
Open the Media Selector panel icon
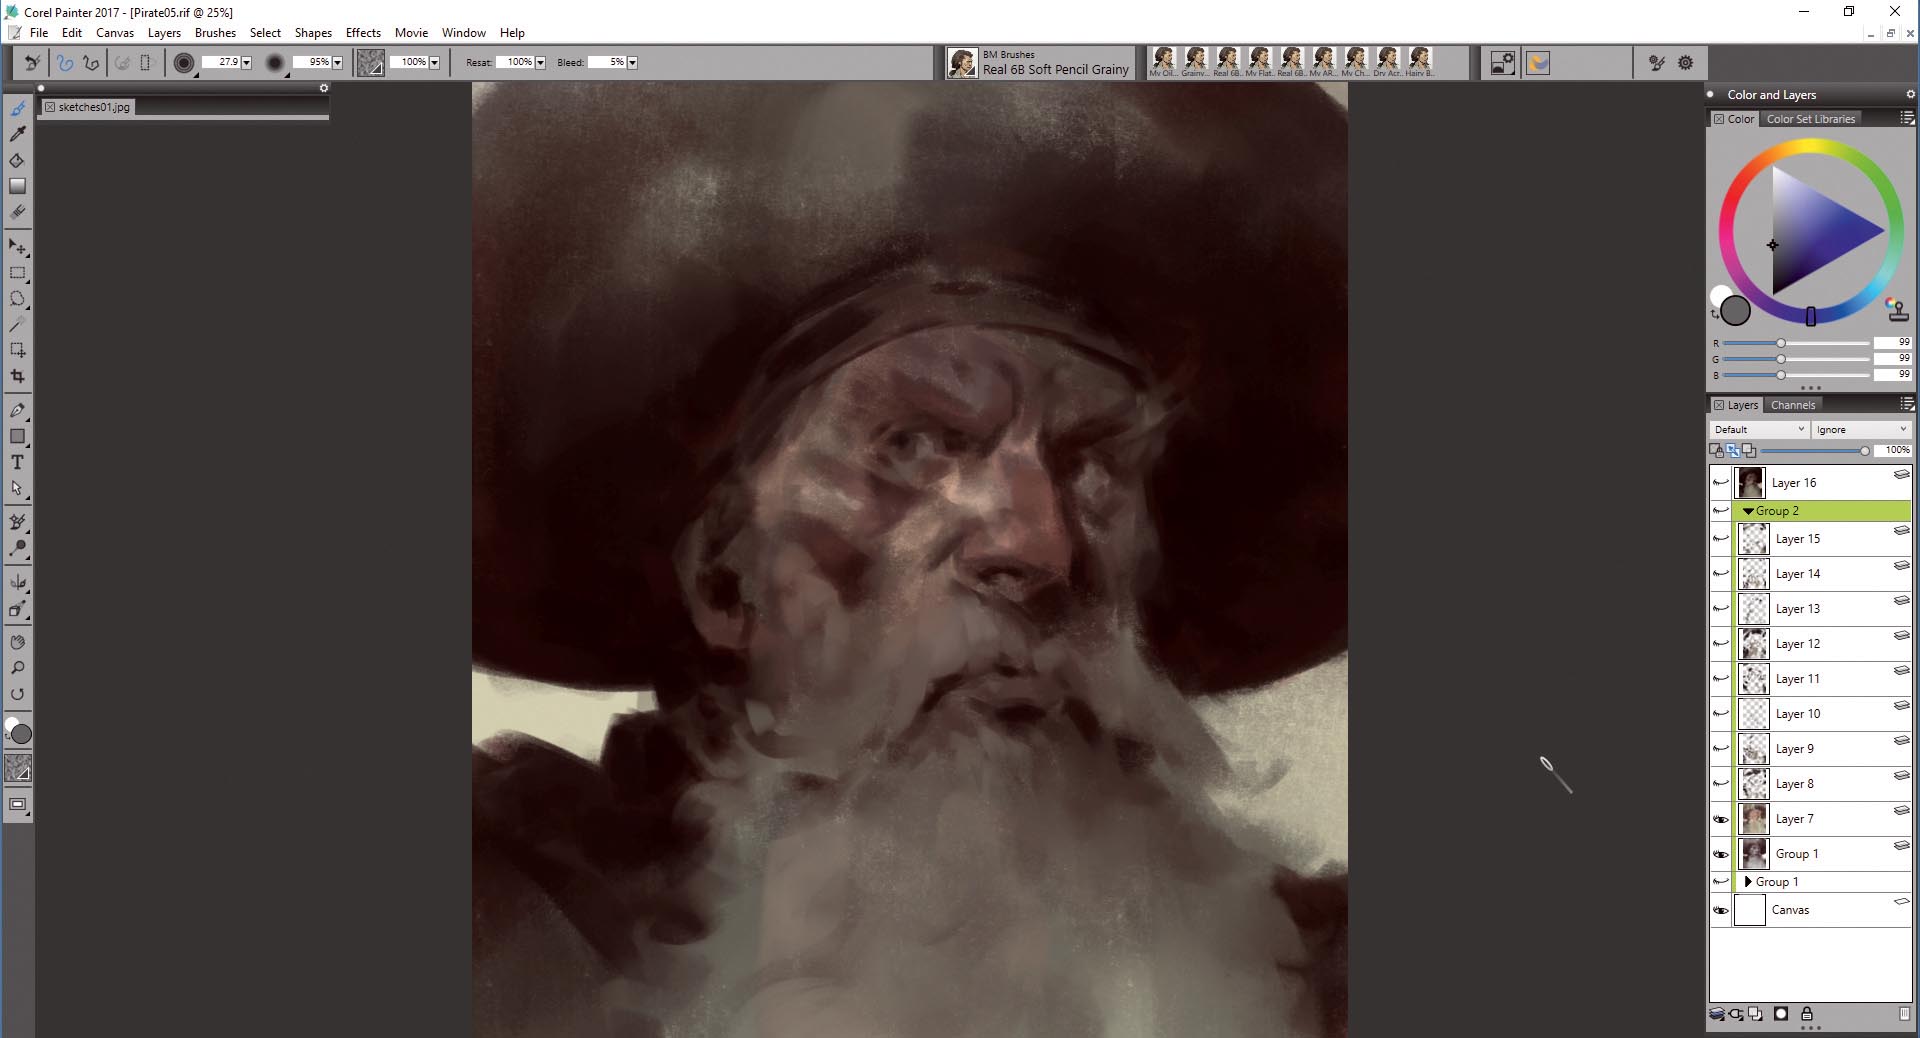(1502, 63)
